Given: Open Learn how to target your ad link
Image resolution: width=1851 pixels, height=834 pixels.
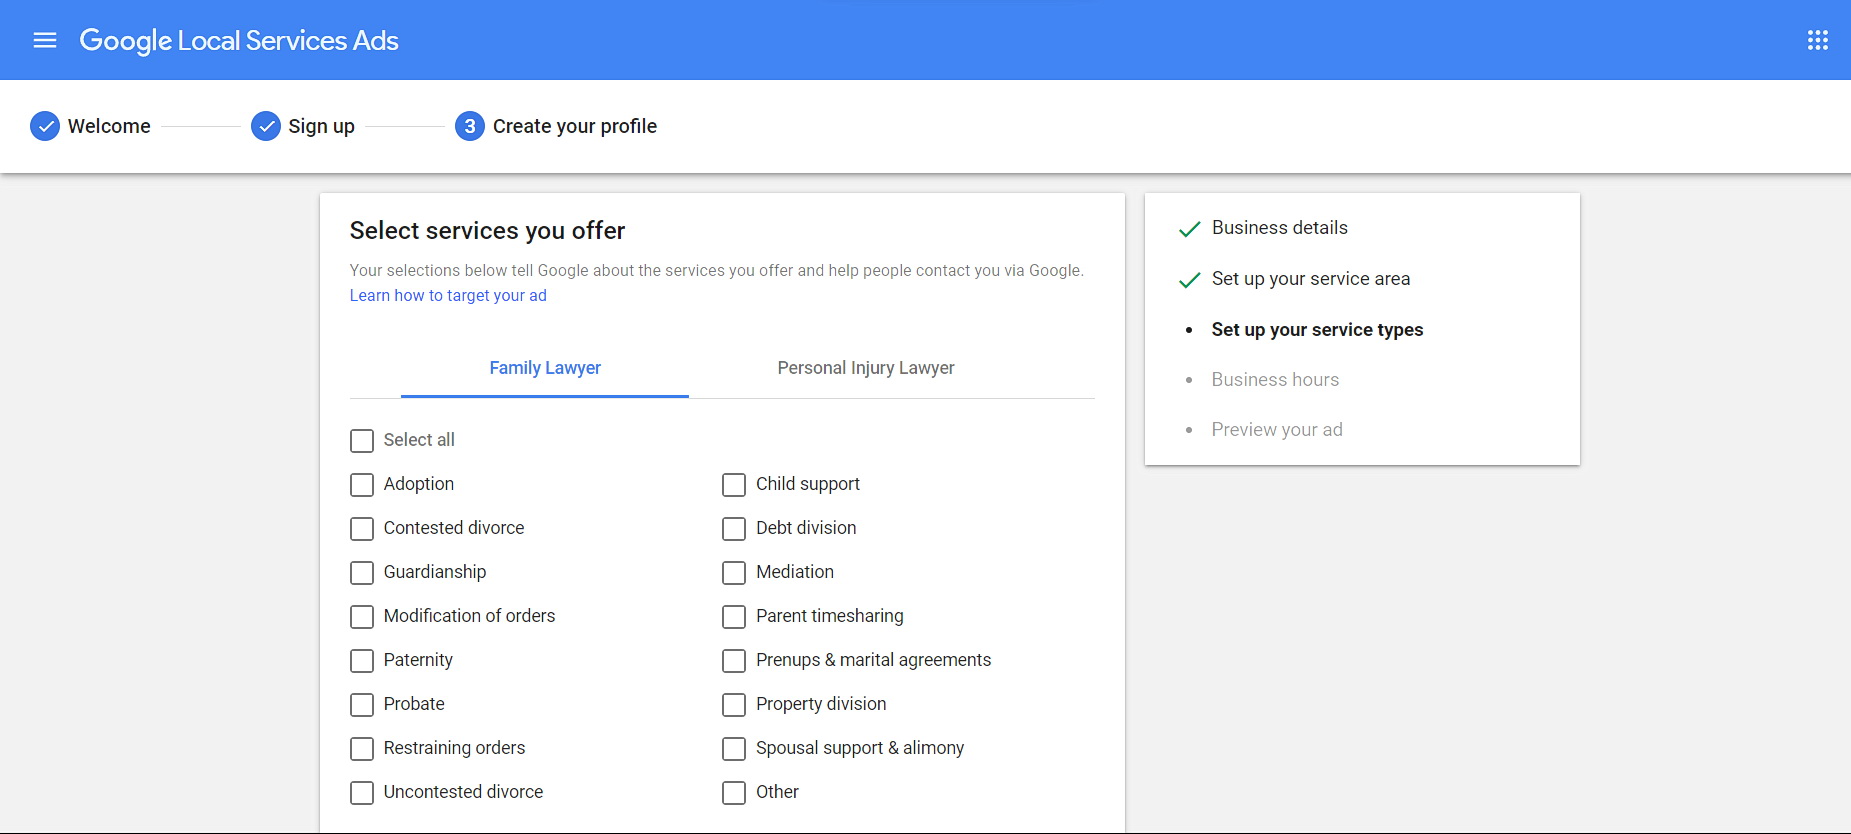Looking at the screenshot, I should (448, 296).
